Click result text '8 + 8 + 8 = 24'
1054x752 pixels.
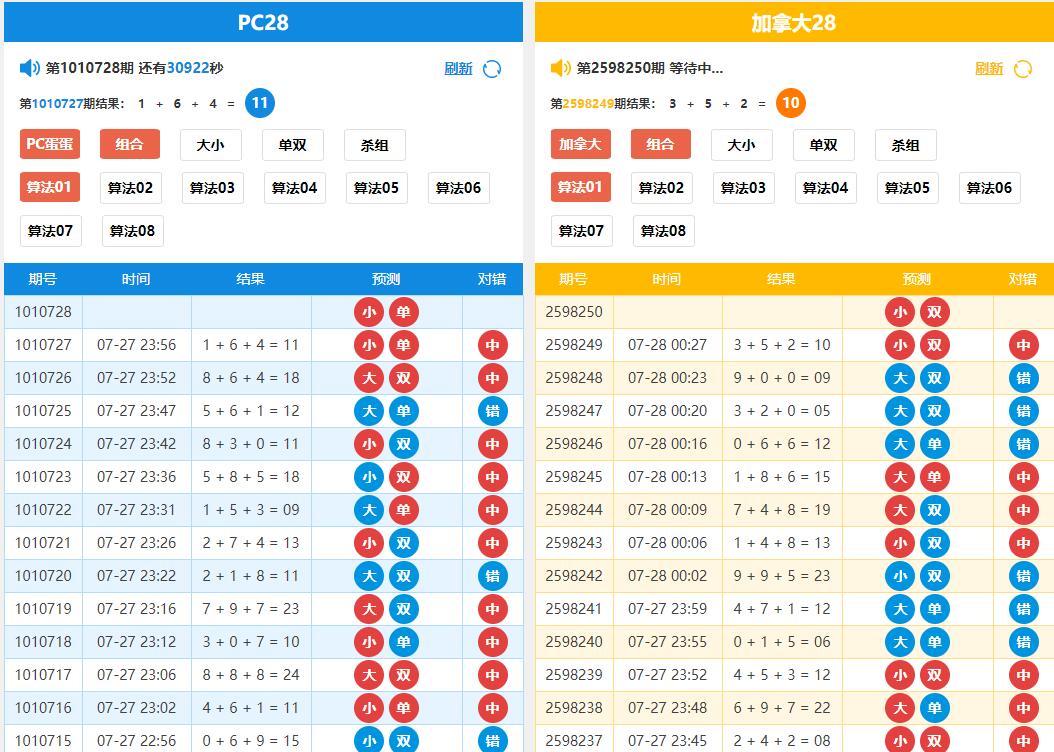coord(251,675)
